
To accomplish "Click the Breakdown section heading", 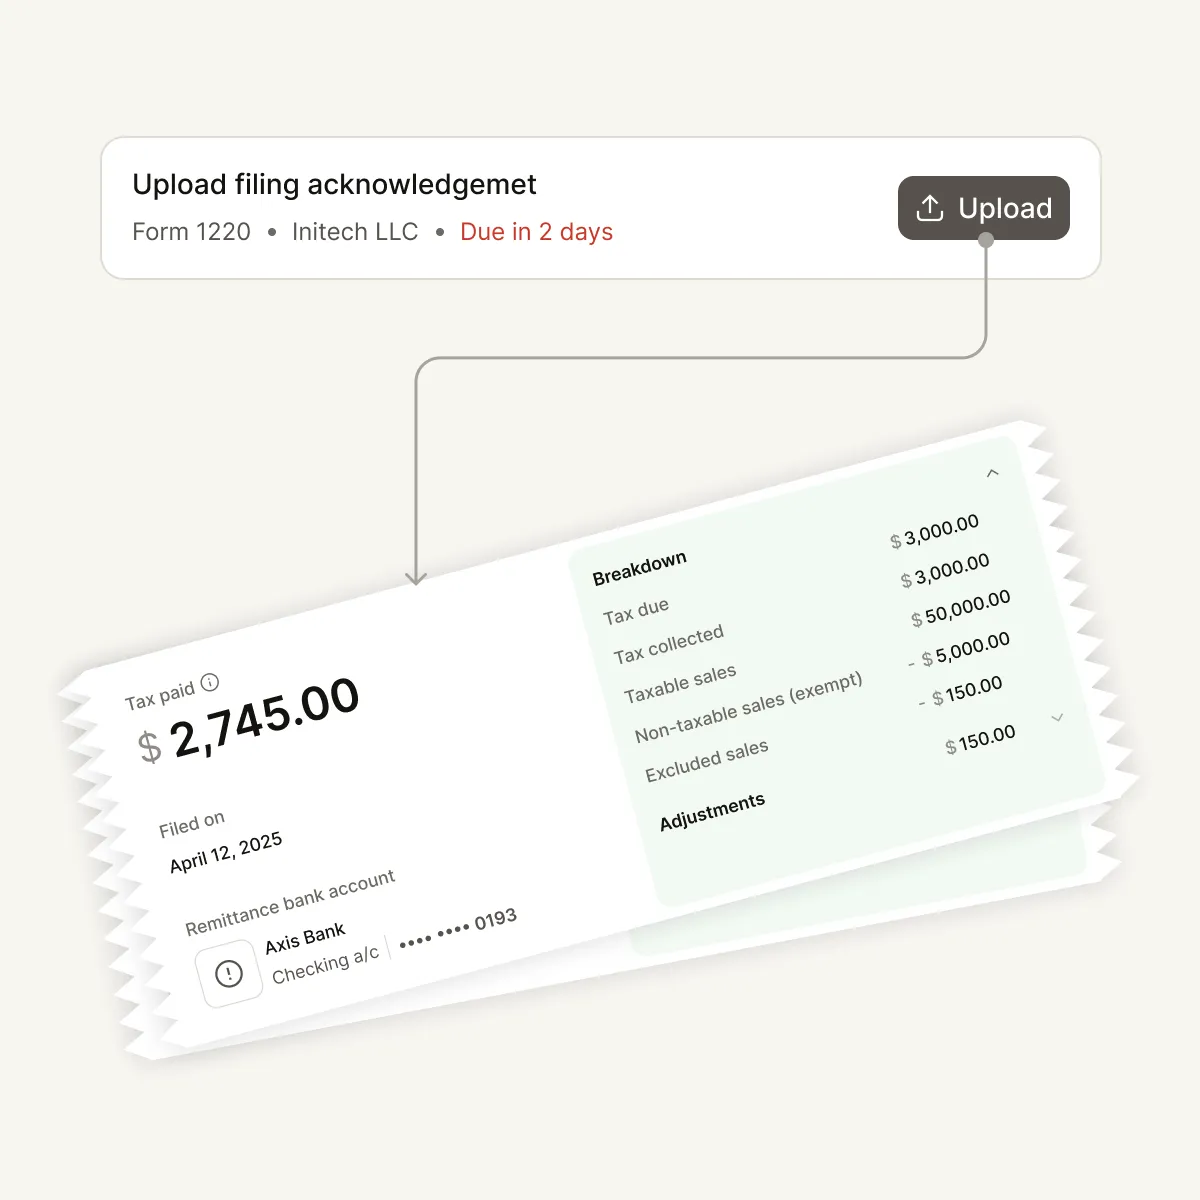I will coord(639,568).
